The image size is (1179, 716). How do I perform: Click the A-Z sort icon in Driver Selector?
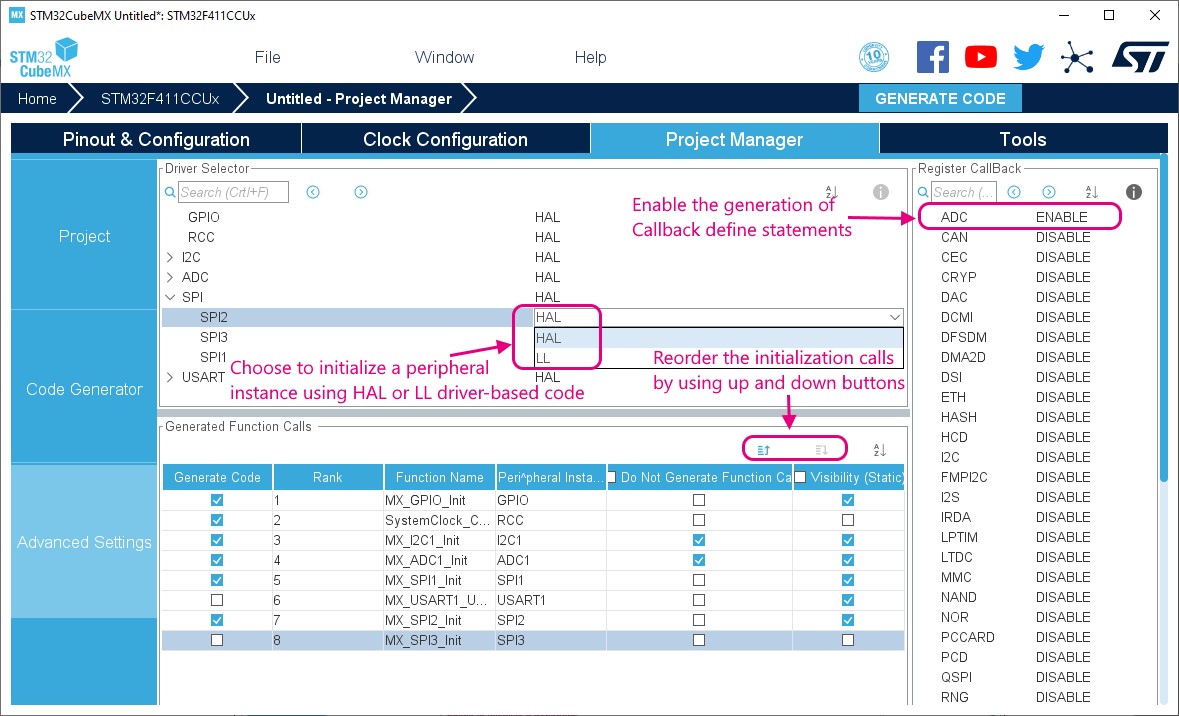coord(832,193)
